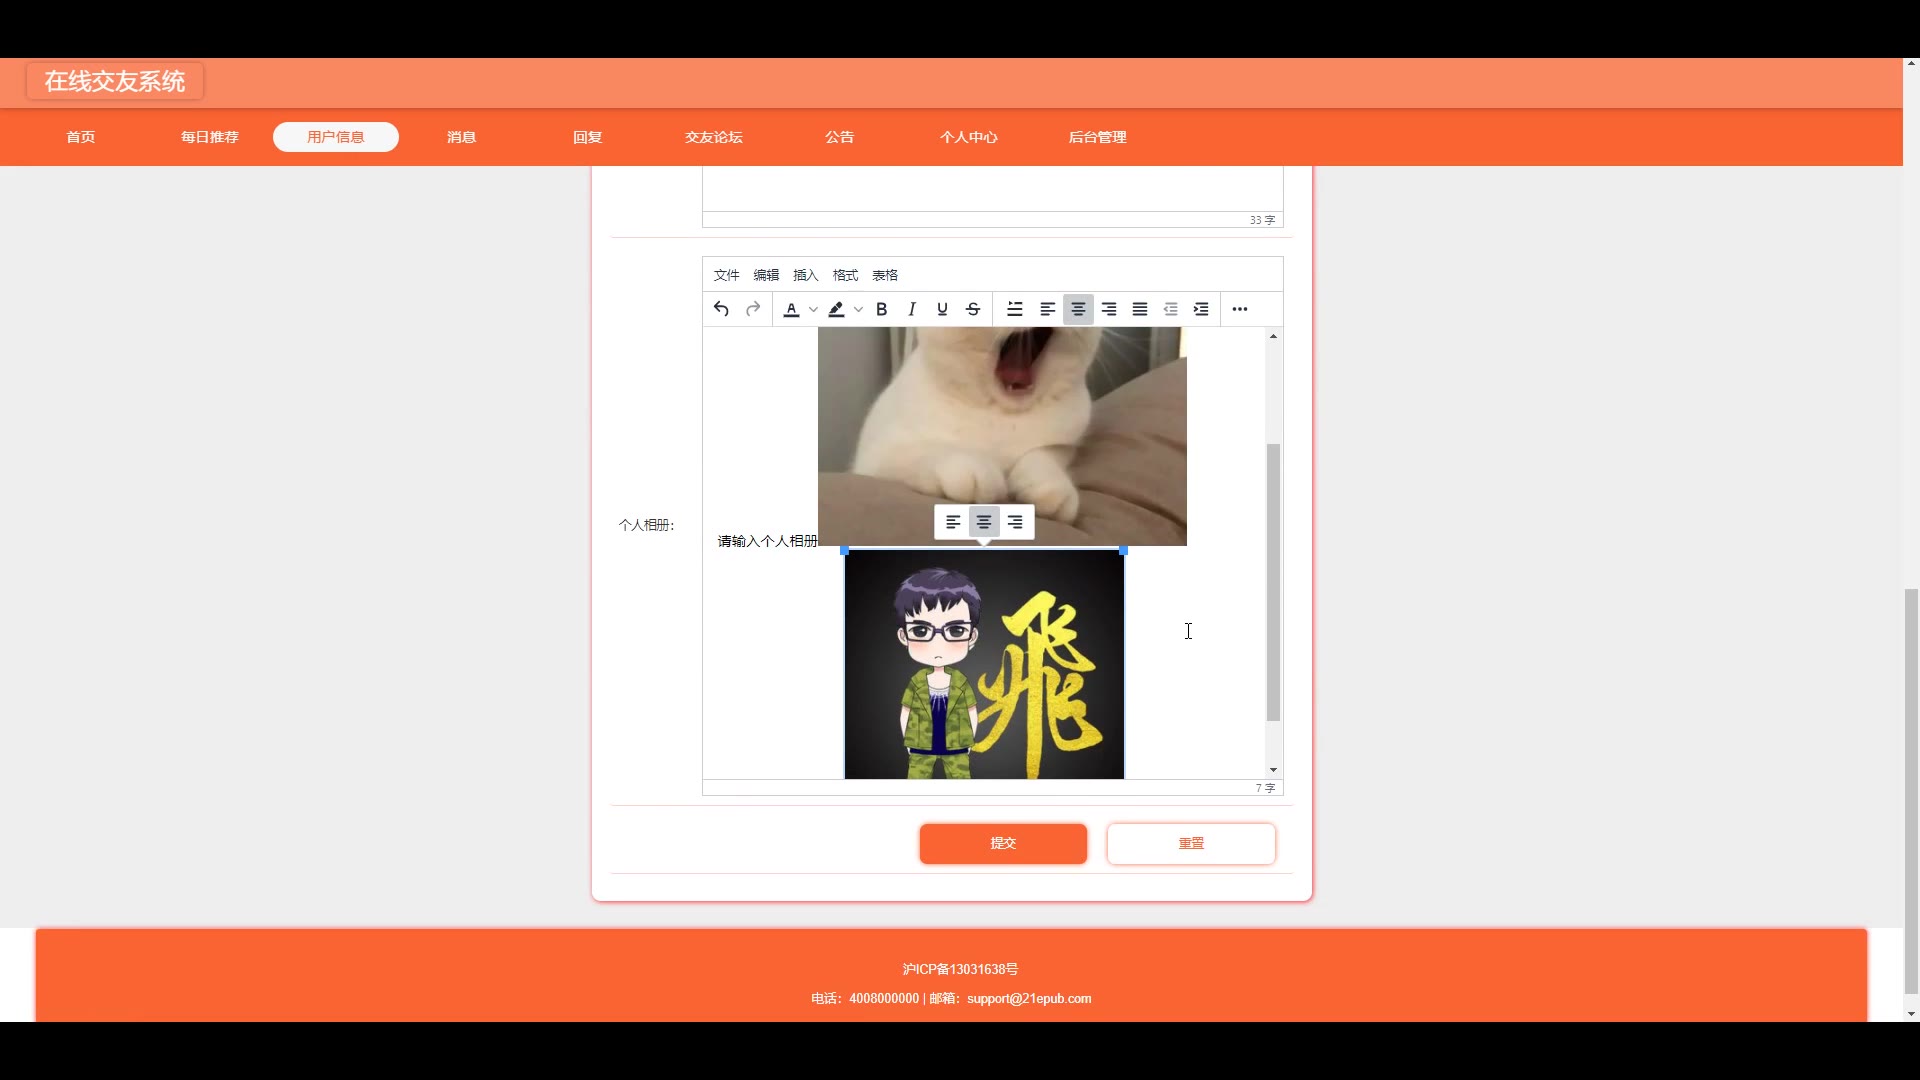
Task: Center selected image in floating toolbar
Action: tap(984, 522)
